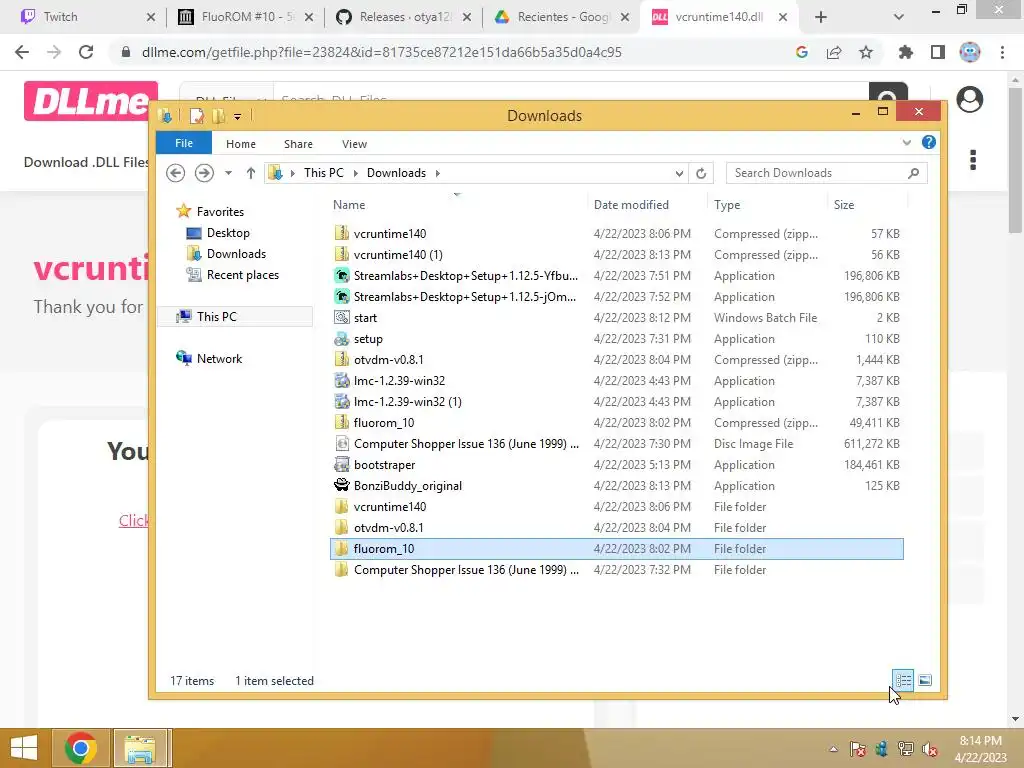1024x768 pixels.
Task: Click the Search Downloads field
Action: pyautogui.click(x=825, y=173)
